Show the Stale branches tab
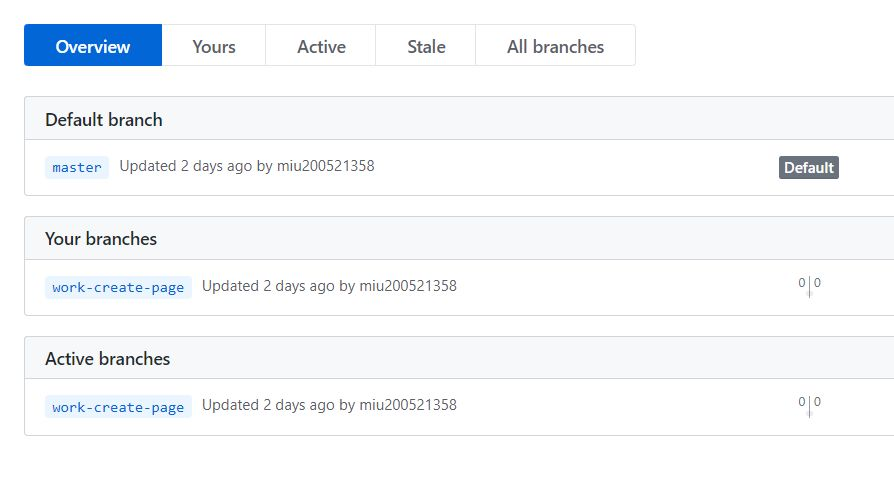894x481 pixels. tap(426, 46)
